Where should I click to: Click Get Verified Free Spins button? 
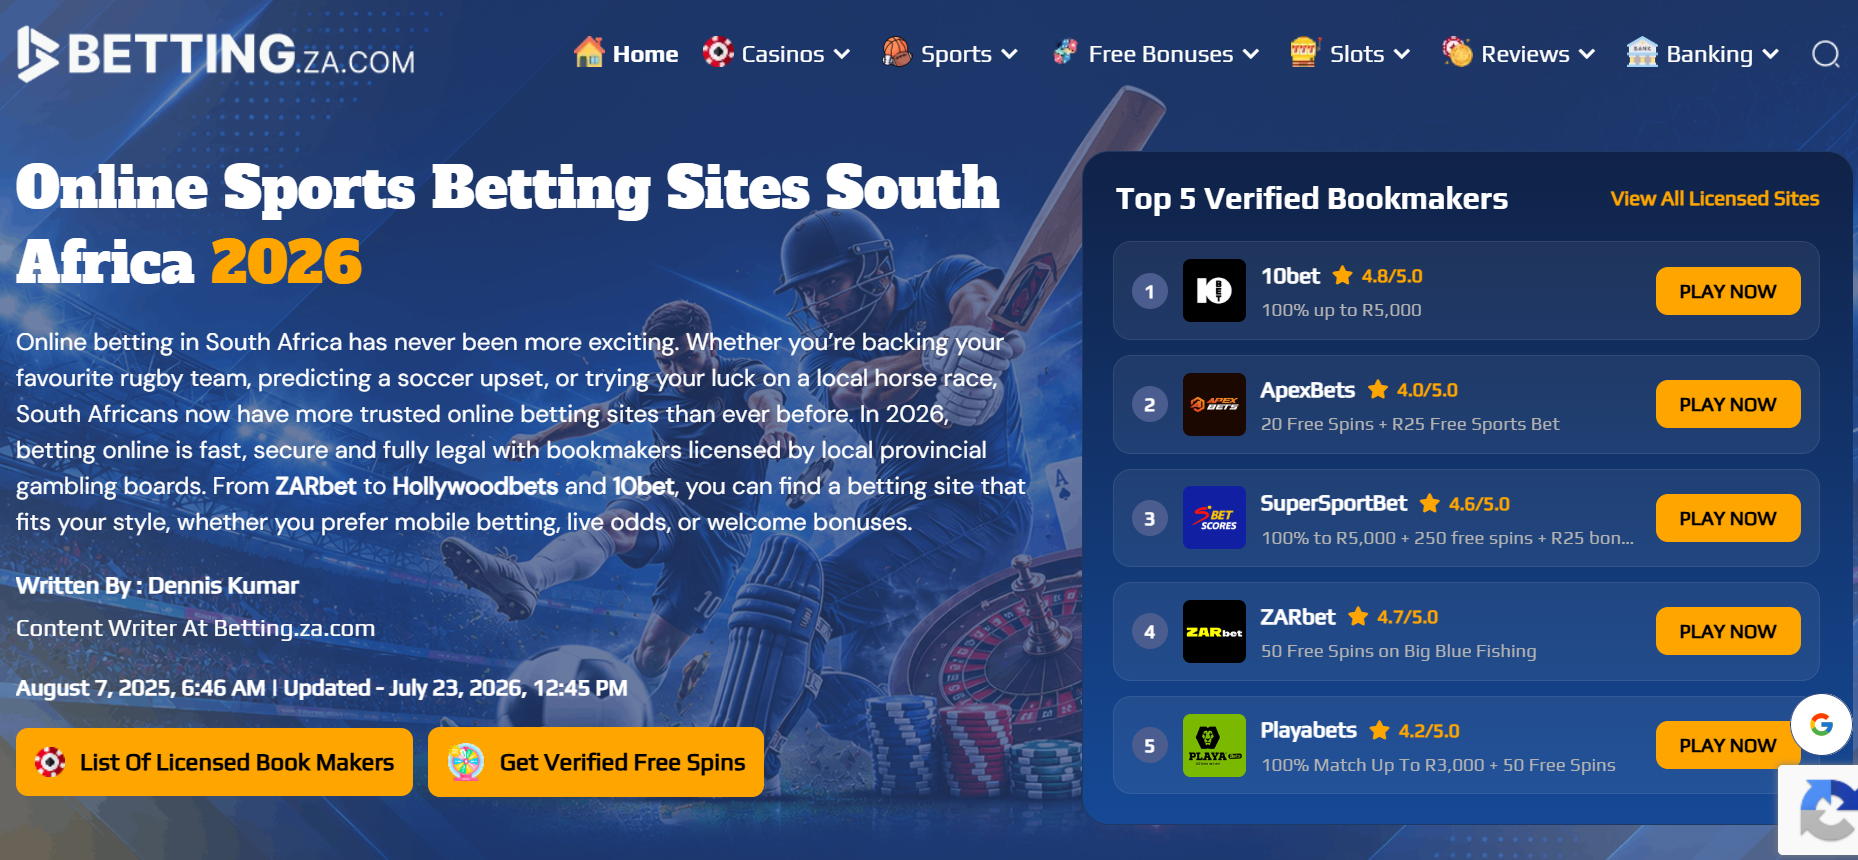pyautogui.click(x=596, y=762)
